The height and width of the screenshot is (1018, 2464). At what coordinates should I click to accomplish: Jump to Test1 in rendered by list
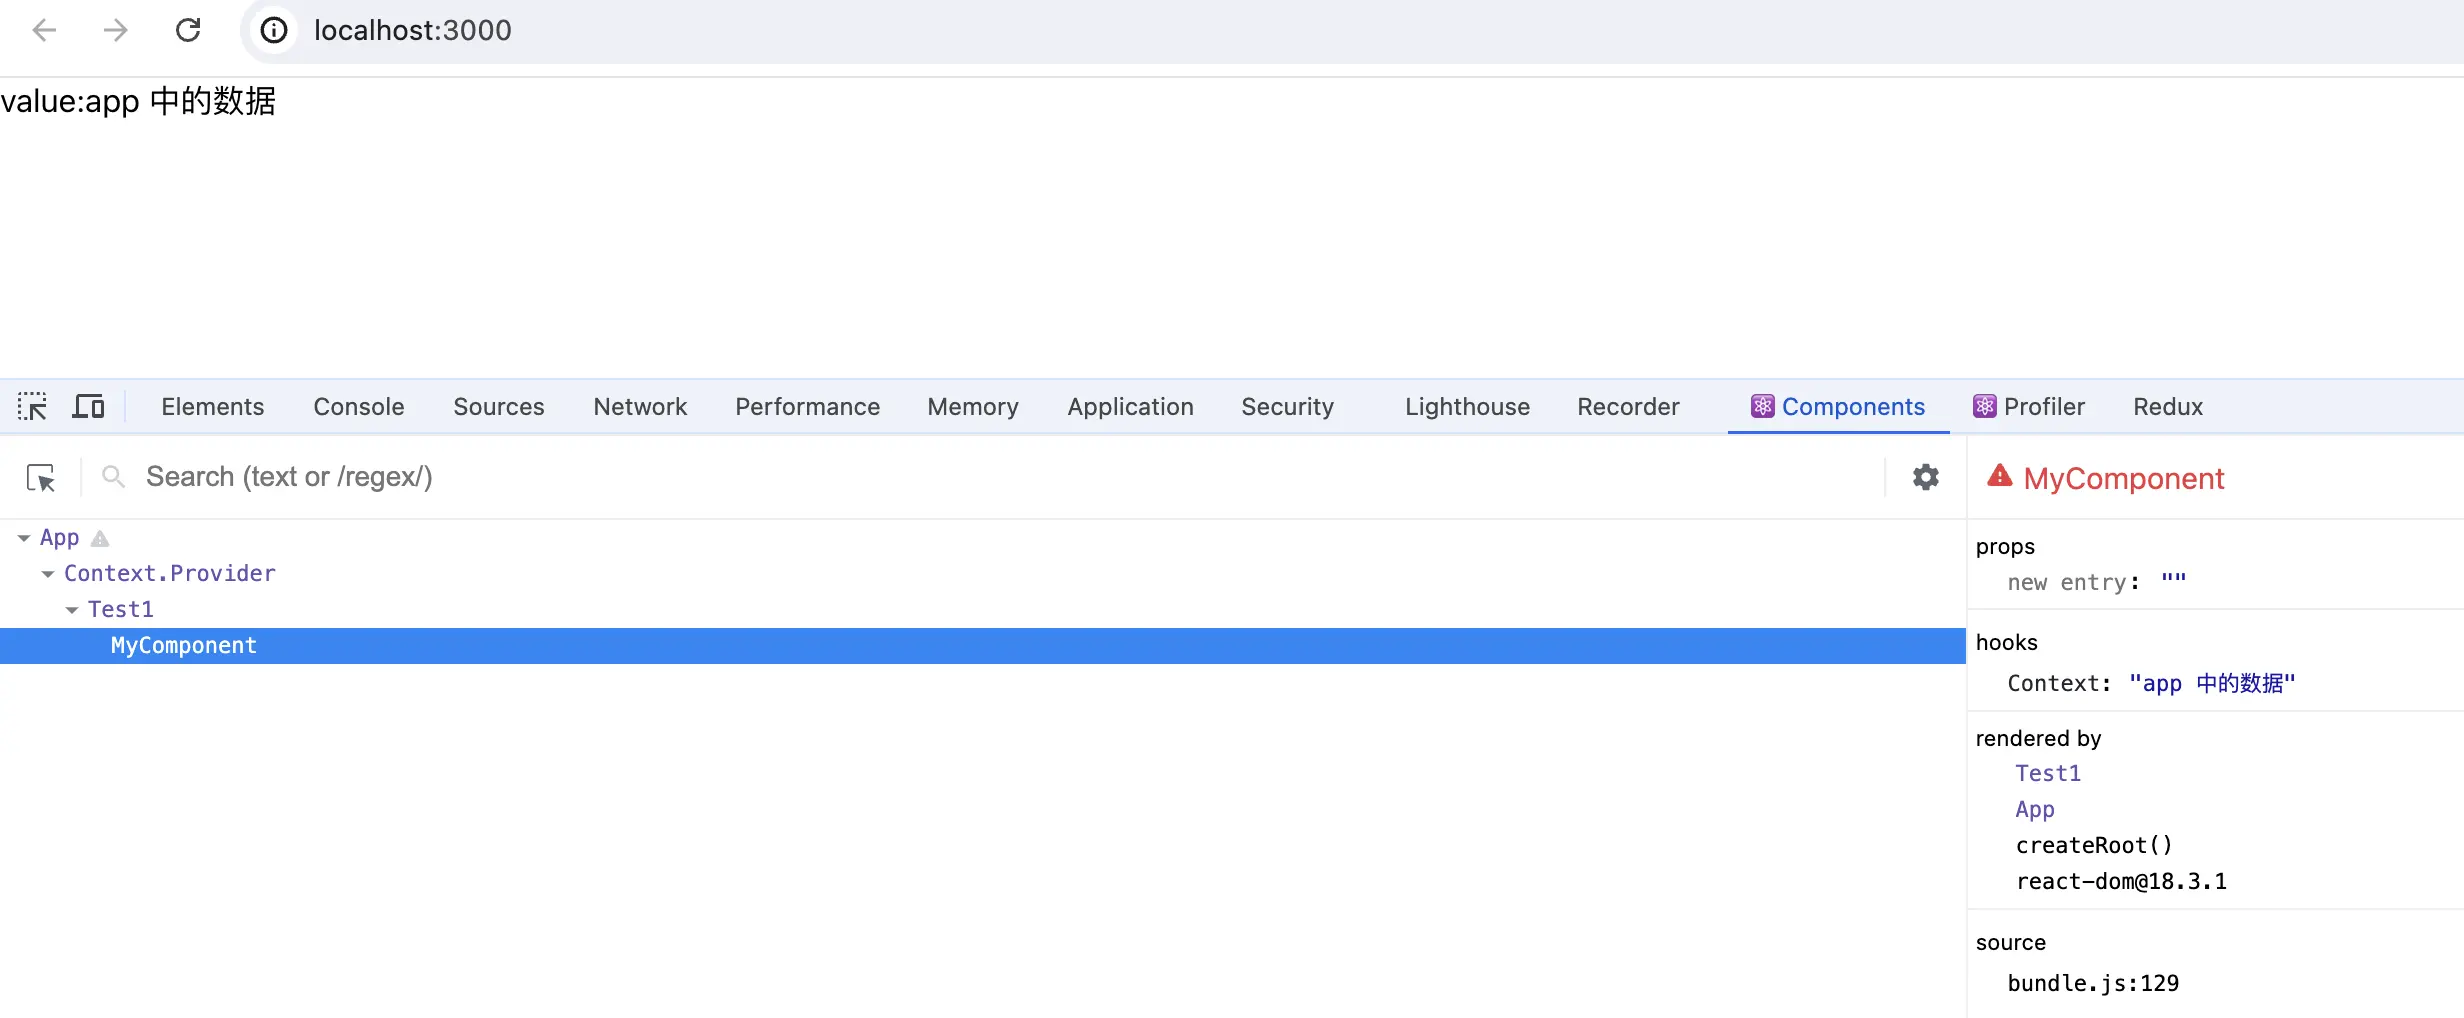click(x=2048, y=774)
